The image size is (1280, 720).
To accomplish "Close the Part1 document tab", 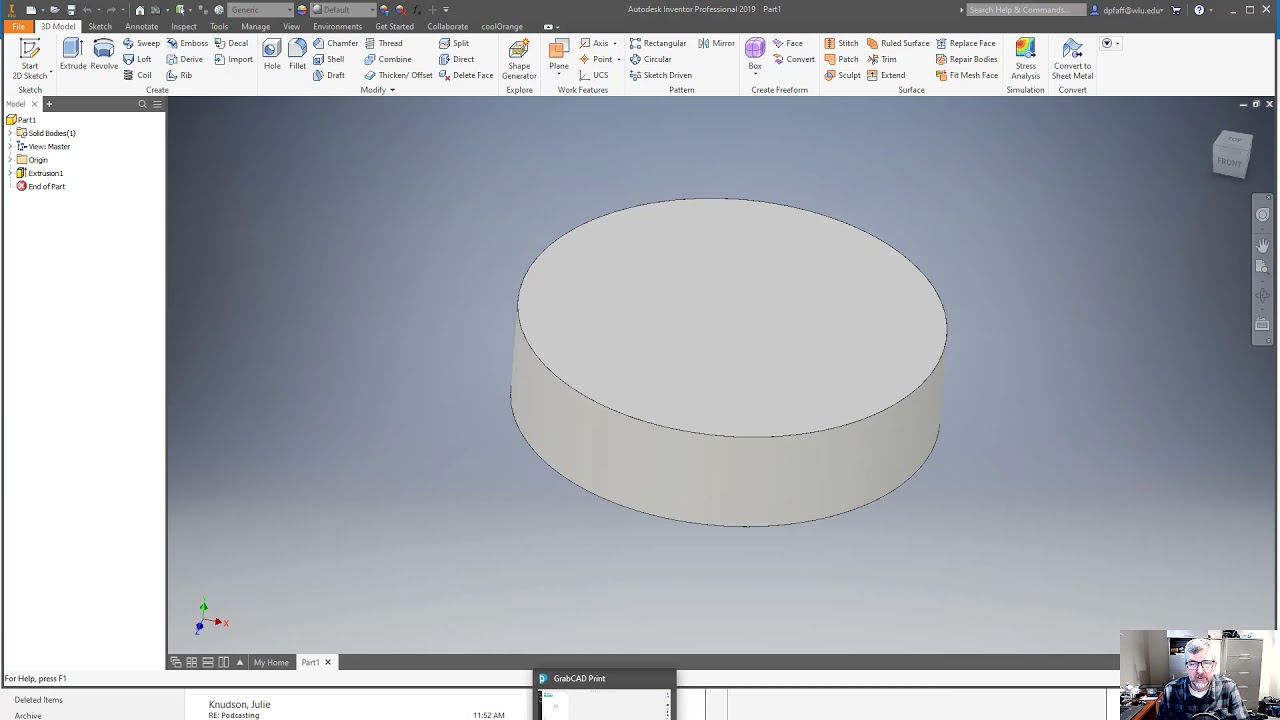I will (x=327, y=662).
